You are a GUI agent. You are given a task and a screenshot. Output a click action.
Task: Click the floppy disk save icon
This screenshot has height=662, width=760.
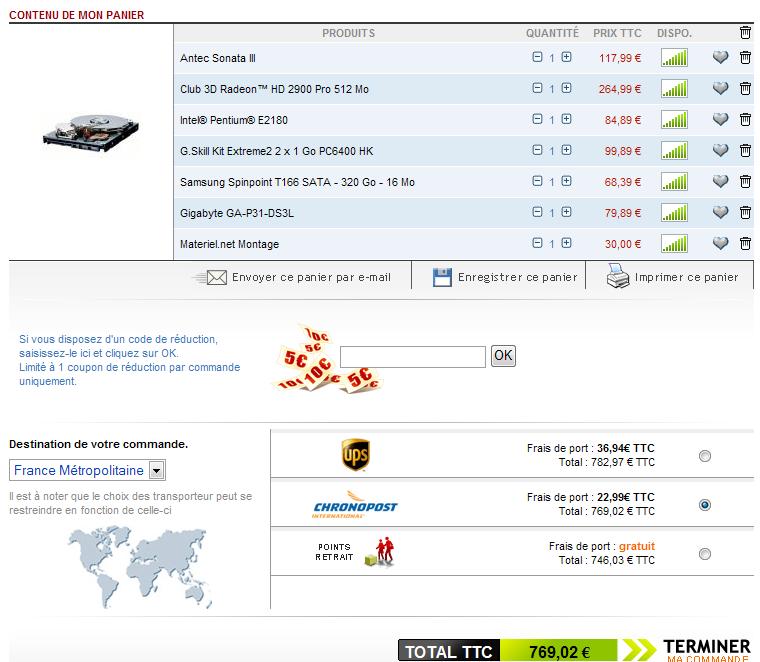point(442,278)
